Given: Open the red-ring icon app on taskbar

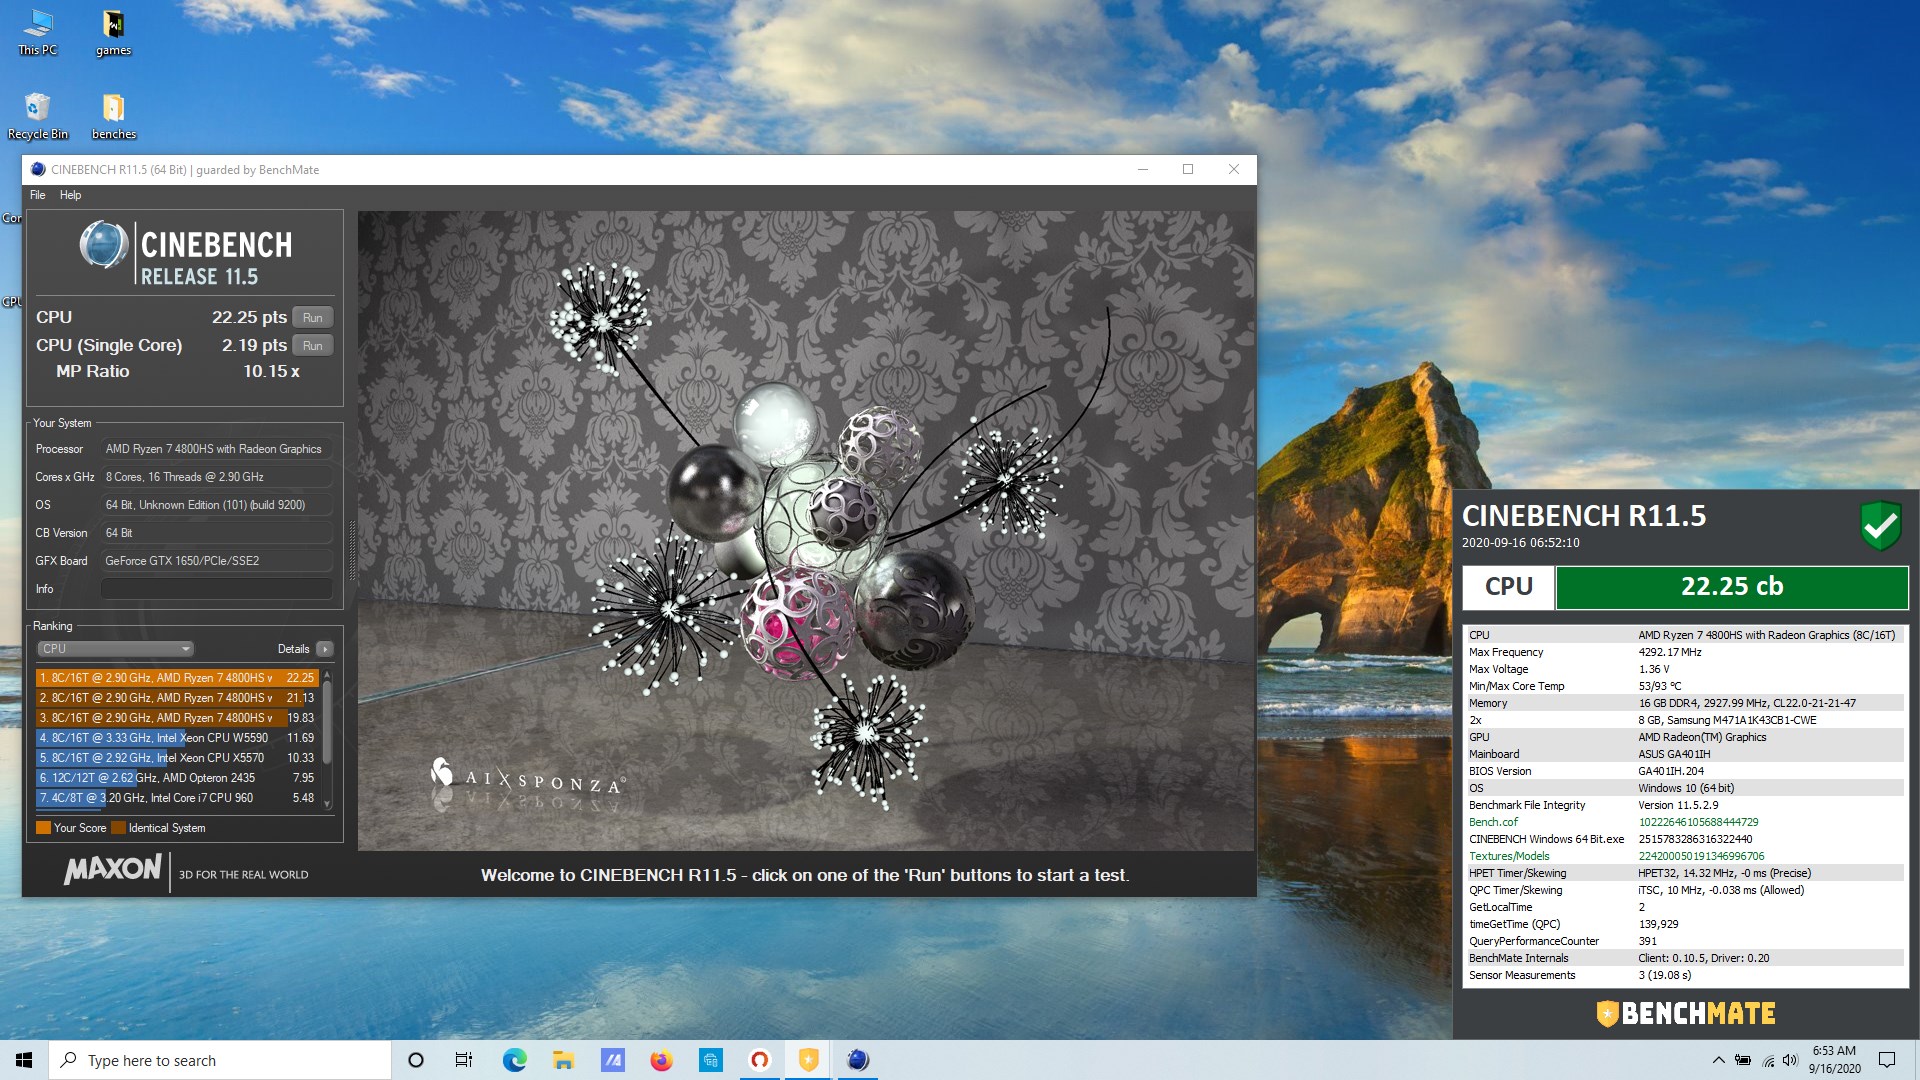Looking at the screenshot, I should pyautogui.click(x=760, y=1060).
